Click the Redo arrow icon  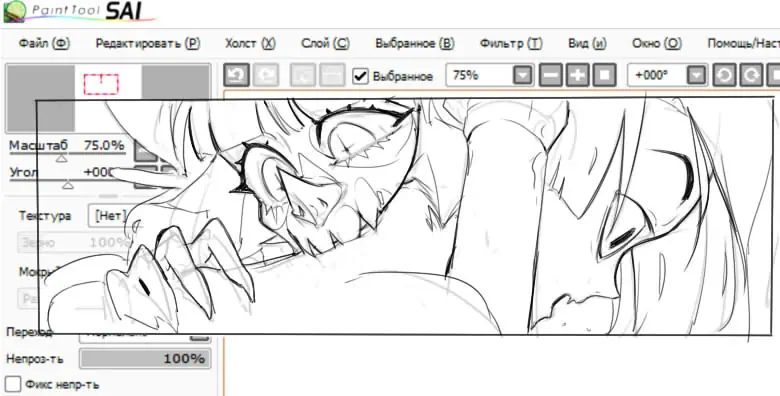(266, 76)
